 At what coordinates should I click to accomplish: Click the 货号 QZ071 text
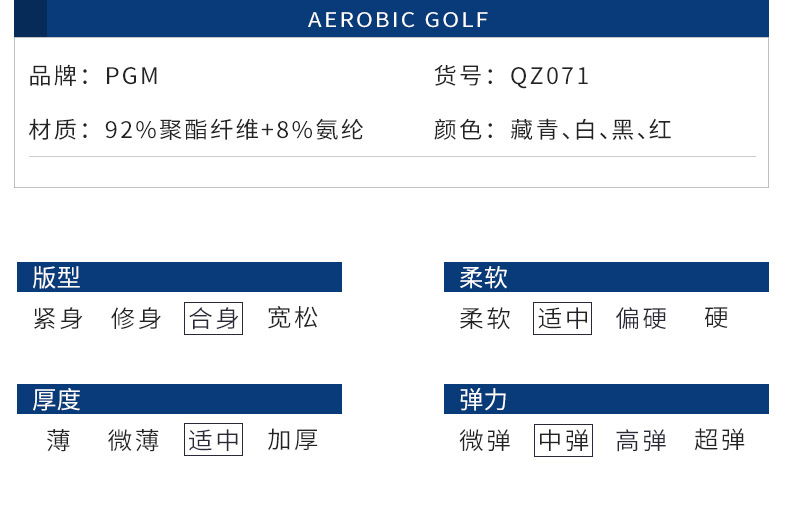[x=512, y=76]
